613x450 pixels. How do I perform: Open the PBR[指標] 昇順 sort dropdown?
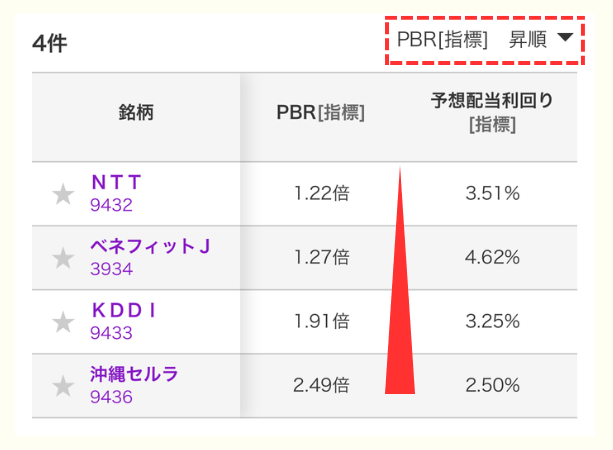484,40
